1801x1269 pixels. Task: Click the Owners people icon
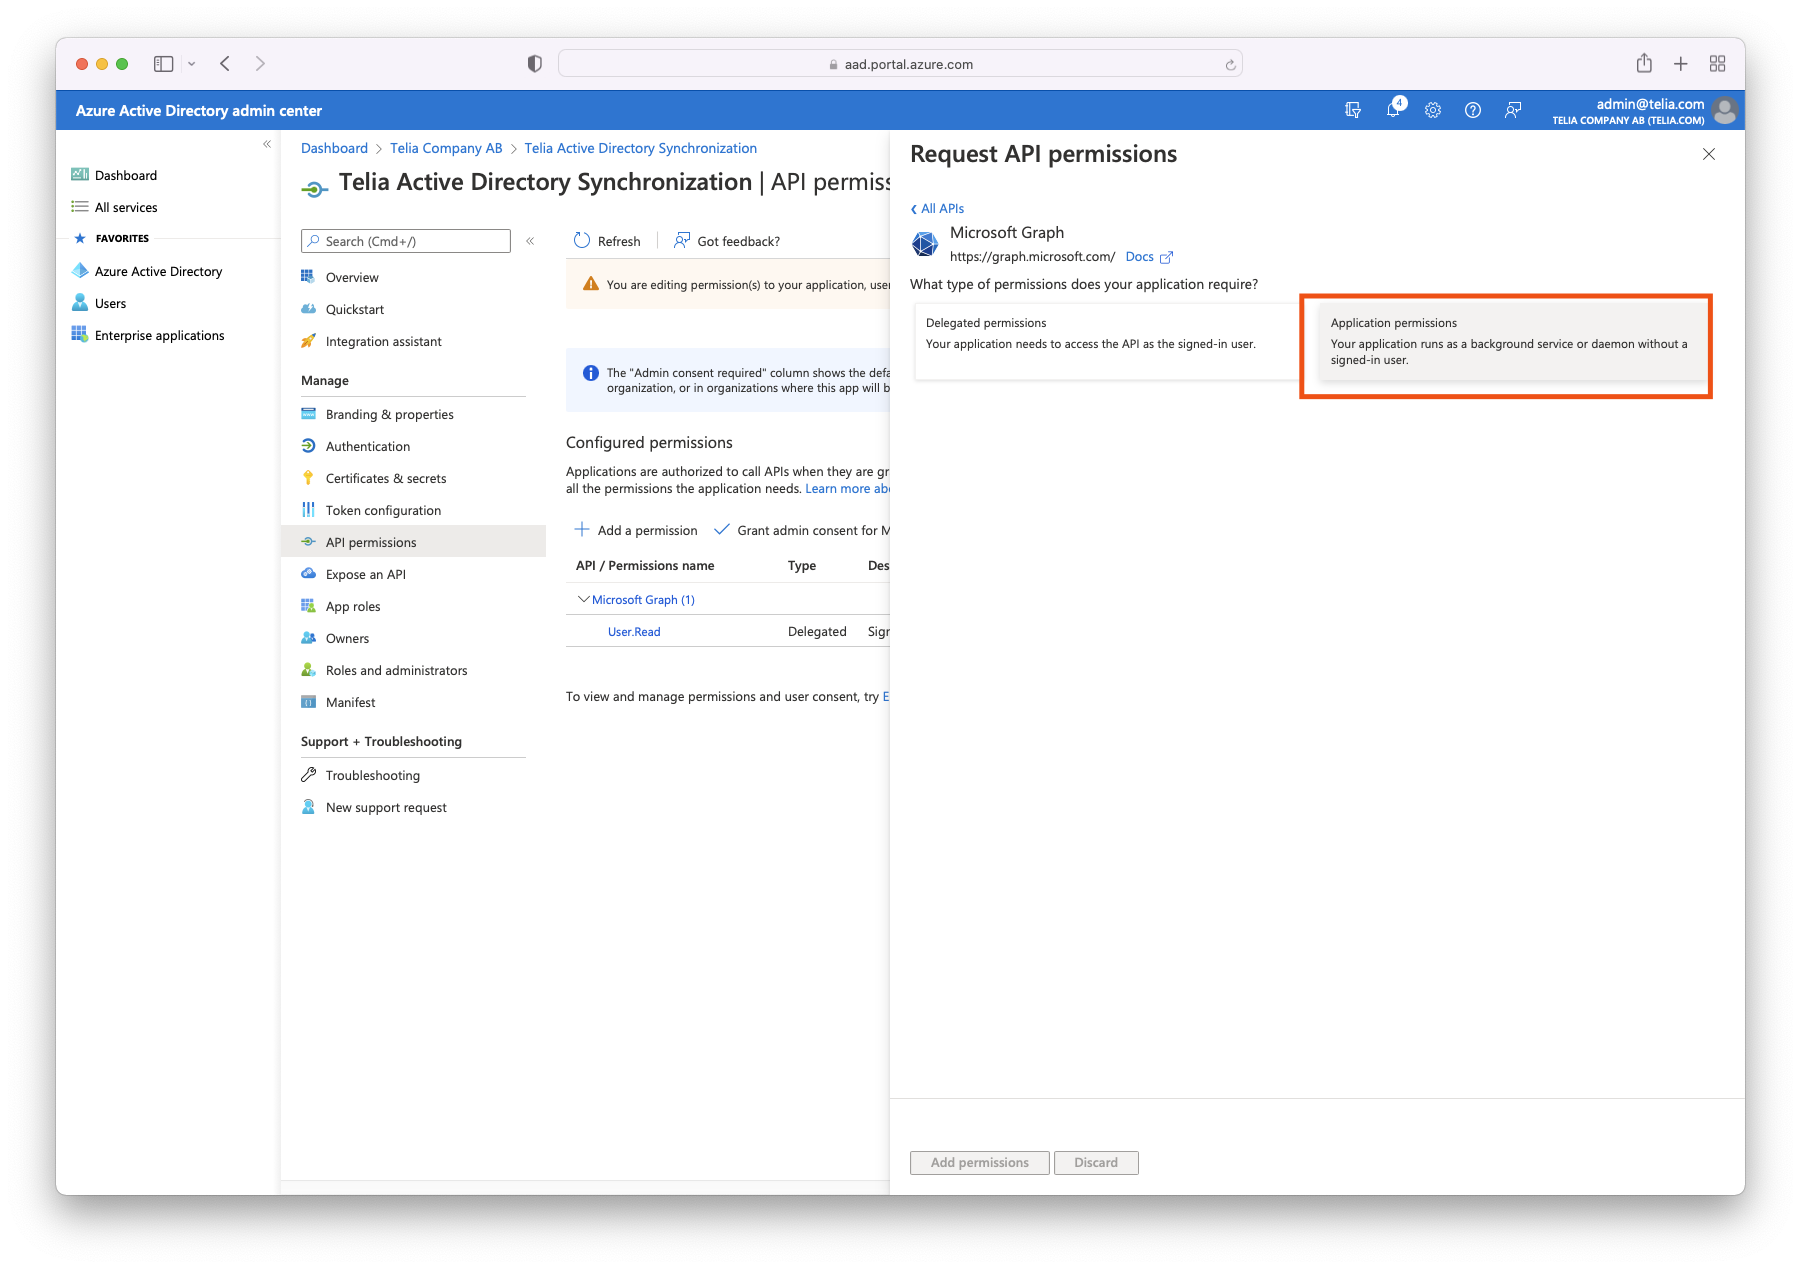pos(308,638)
